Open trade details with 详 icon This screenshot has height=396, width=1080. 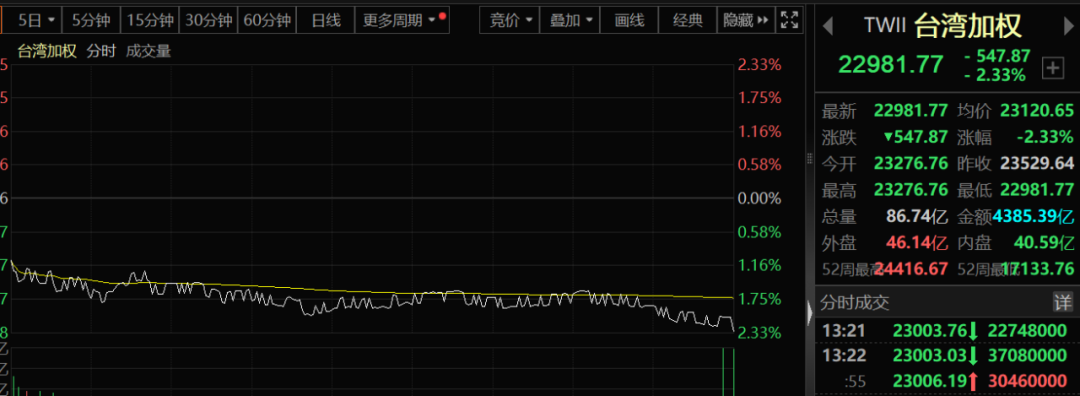tap(1062, 302)
